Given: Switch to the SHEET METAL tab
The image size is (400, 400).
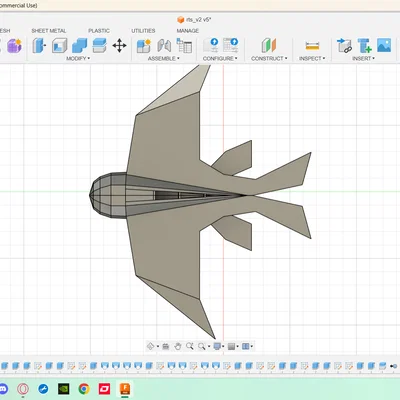Looking at the screenshot, I should 49,31.
